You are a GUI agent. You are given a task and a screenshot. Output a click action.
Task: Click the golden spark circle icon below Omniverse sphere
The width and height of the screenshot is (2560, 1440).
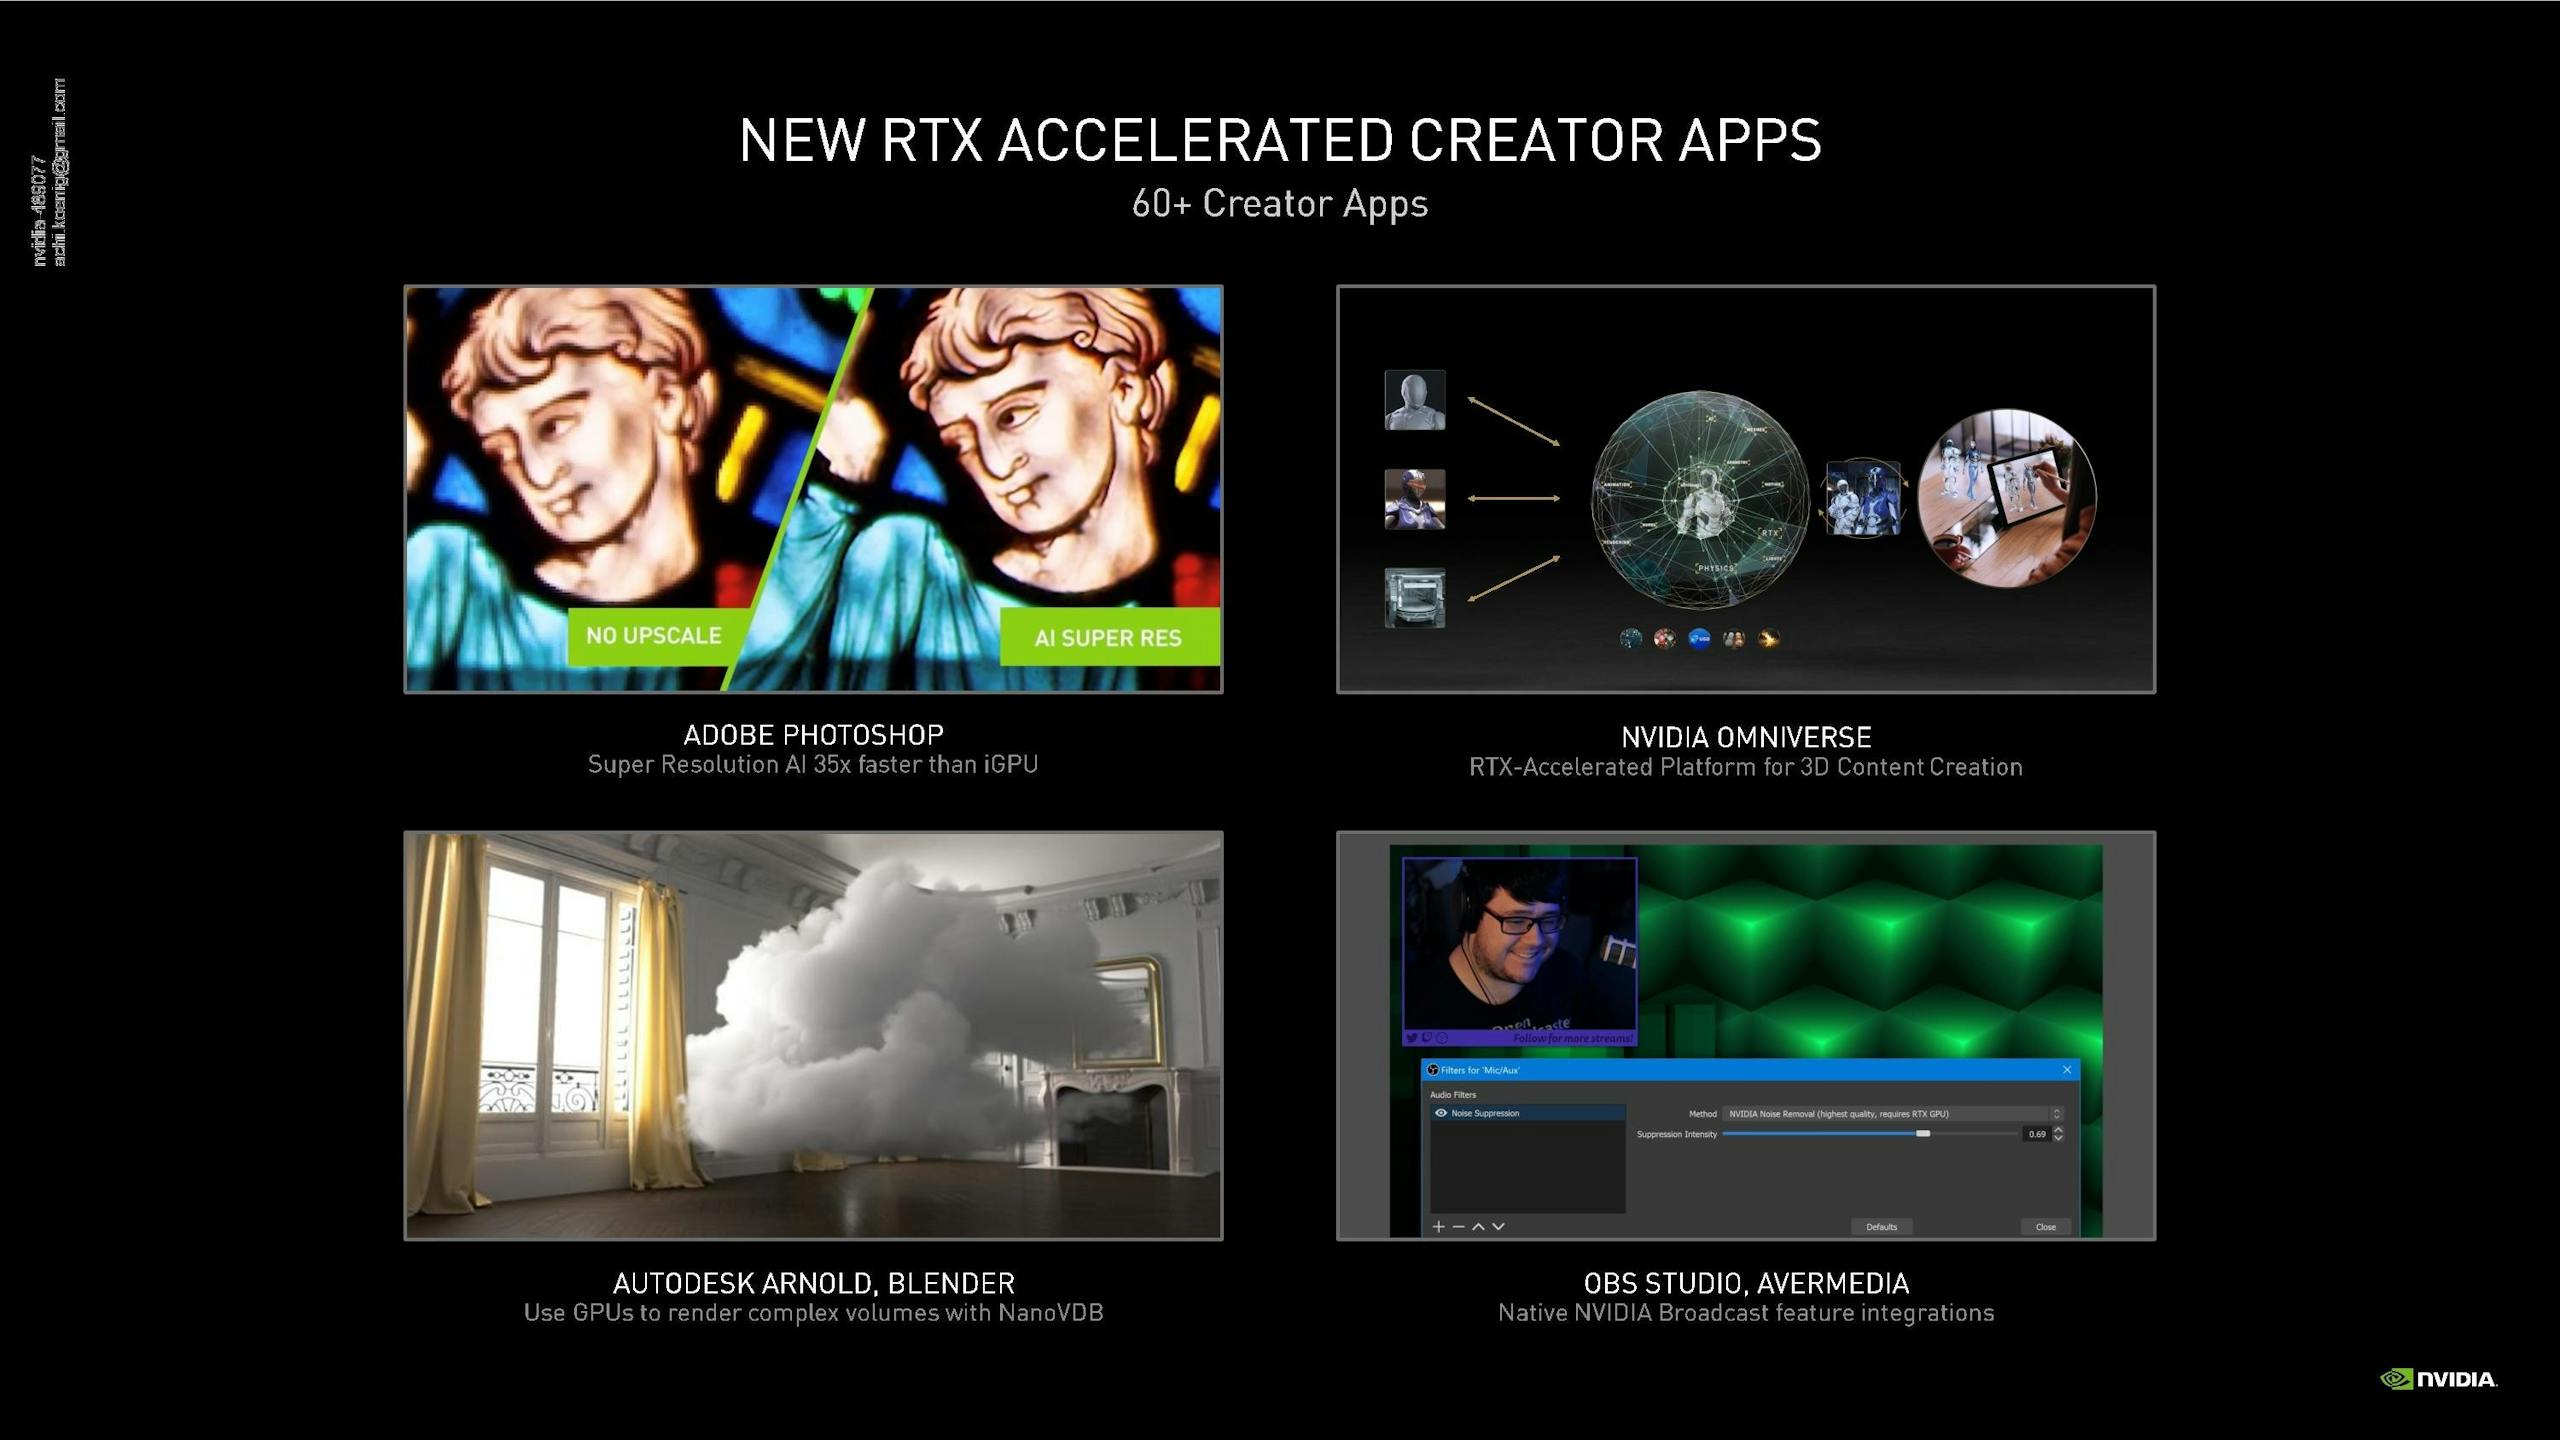point(1769,638)
